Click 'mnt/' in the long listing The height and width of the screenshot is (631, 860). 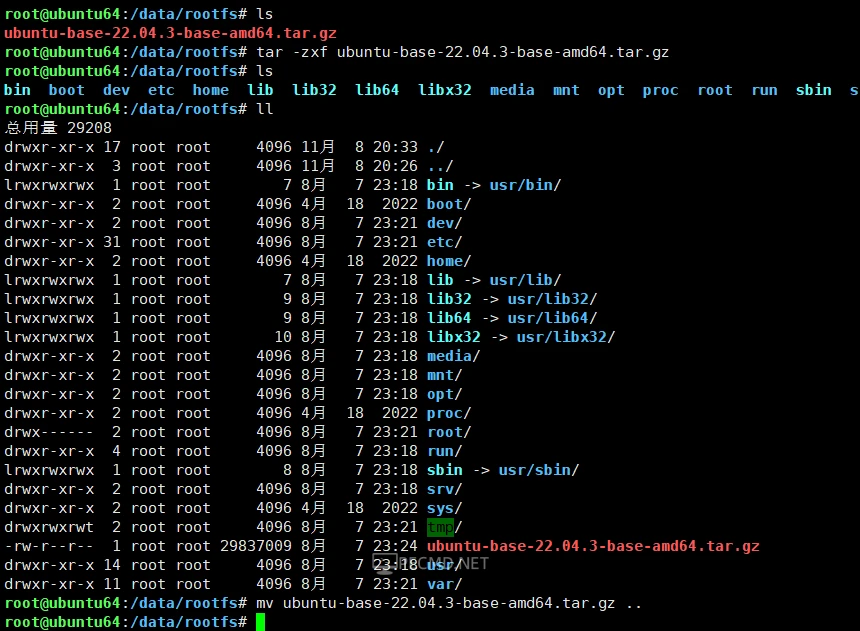pos(445,375)
